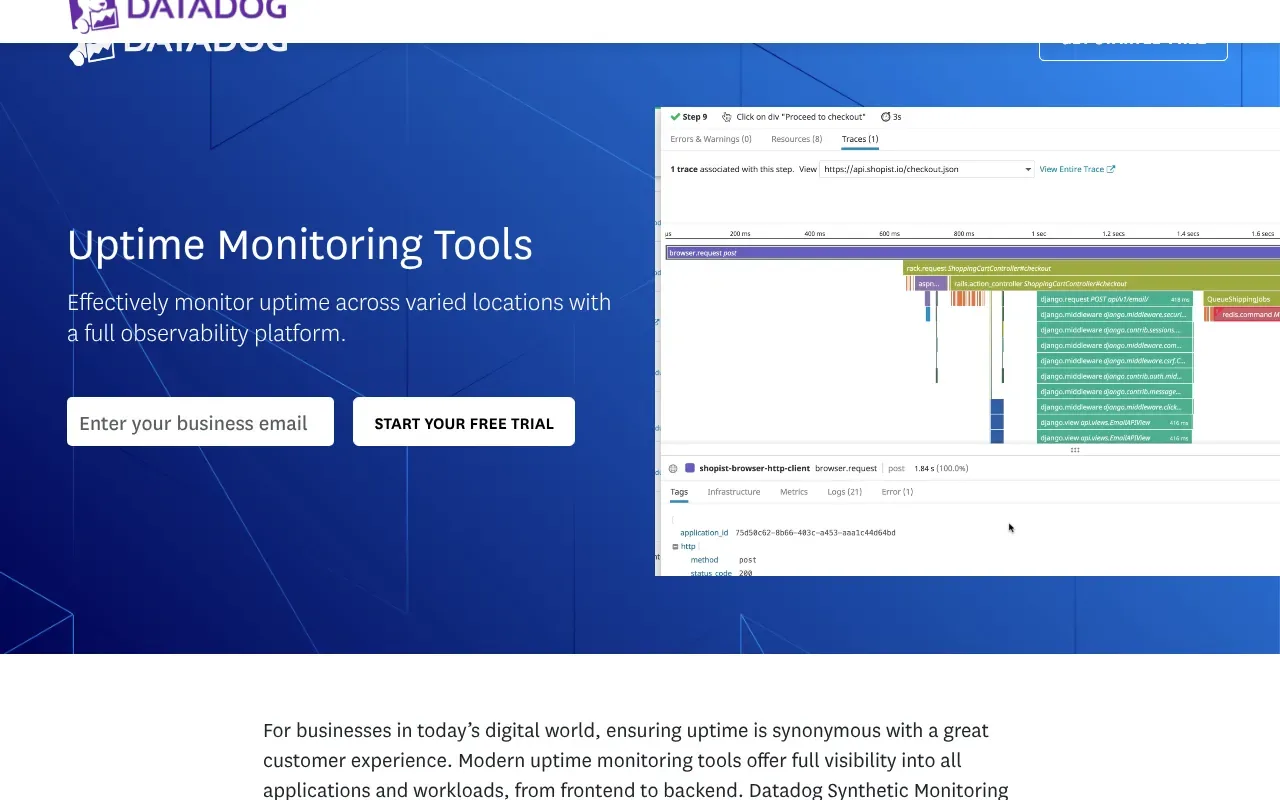Click the purple service square beside shopist-browser-http-client

pos(690,468)
